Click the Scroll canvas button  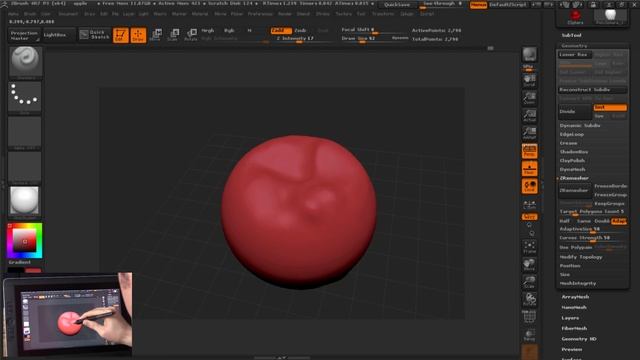click(529, 80)
